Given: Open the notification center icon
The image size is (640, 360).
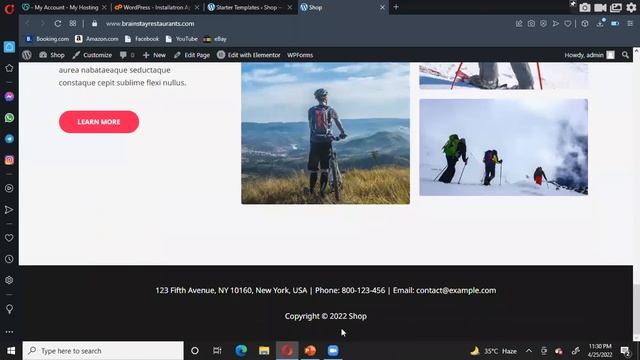Looking at the screenshot, I should [x=625, y=351].
